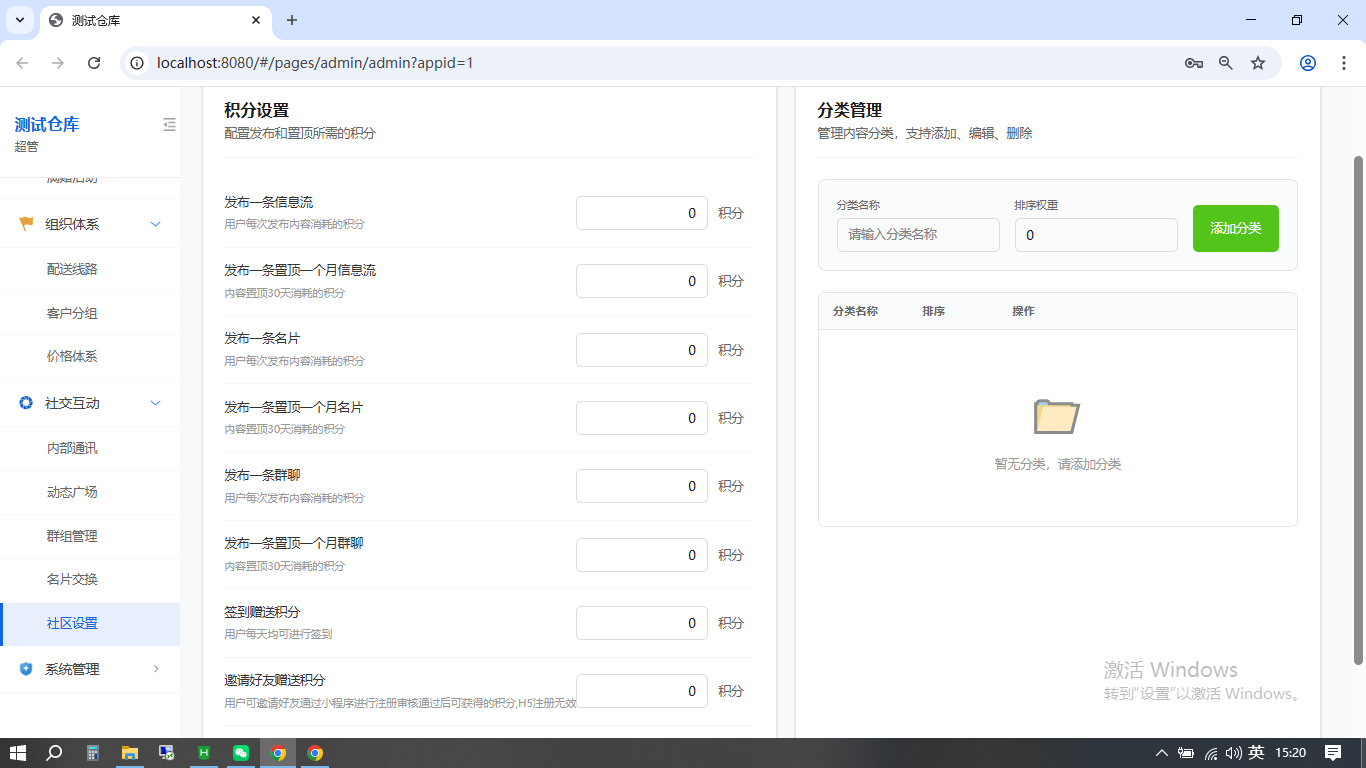Reload the page with the refresh icon
The width and height of the screenshot is (1366, 768).
point(94,62)
